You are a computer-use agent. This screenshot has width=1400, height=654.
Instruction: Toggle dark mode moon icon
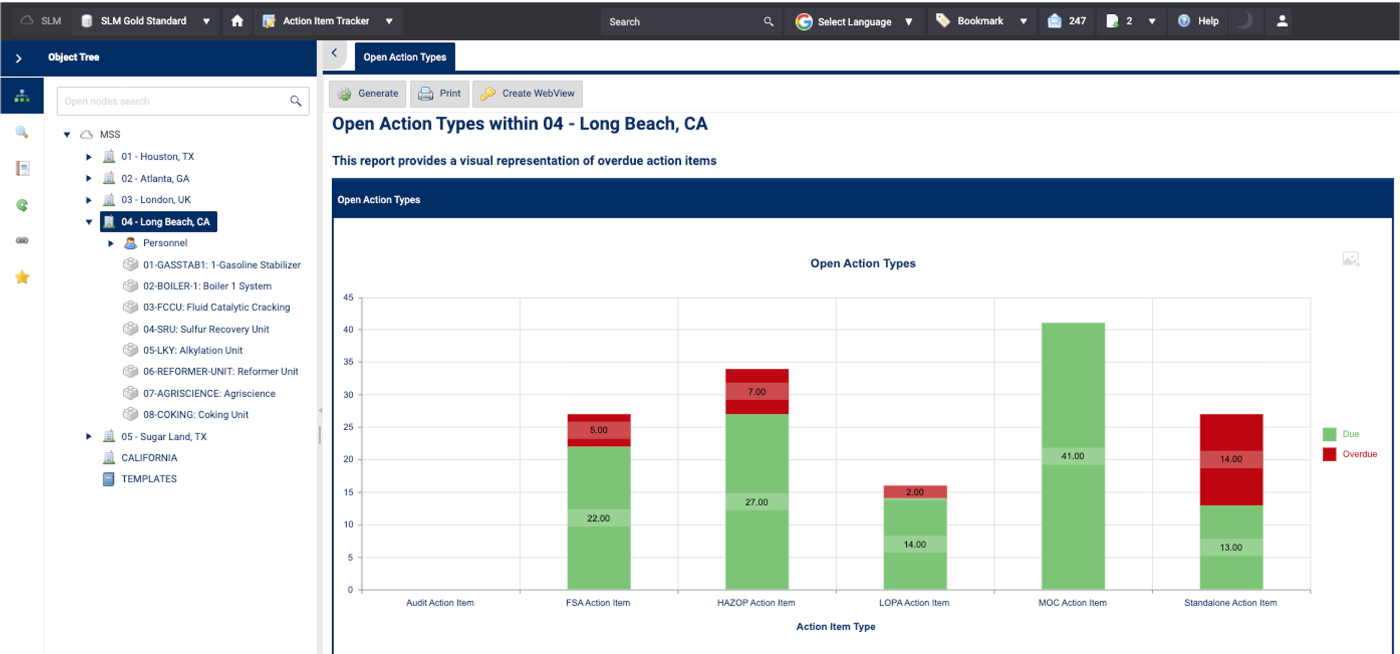click(x=1244, y=21)
